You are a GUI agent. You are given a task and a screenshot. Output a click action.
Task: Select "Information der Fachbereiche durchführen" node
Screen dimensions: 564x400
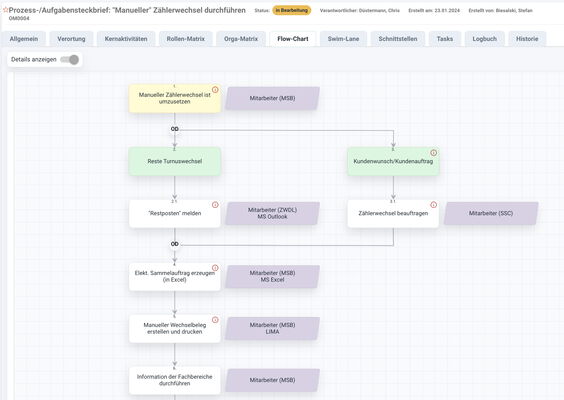click(x=175, y=380)
